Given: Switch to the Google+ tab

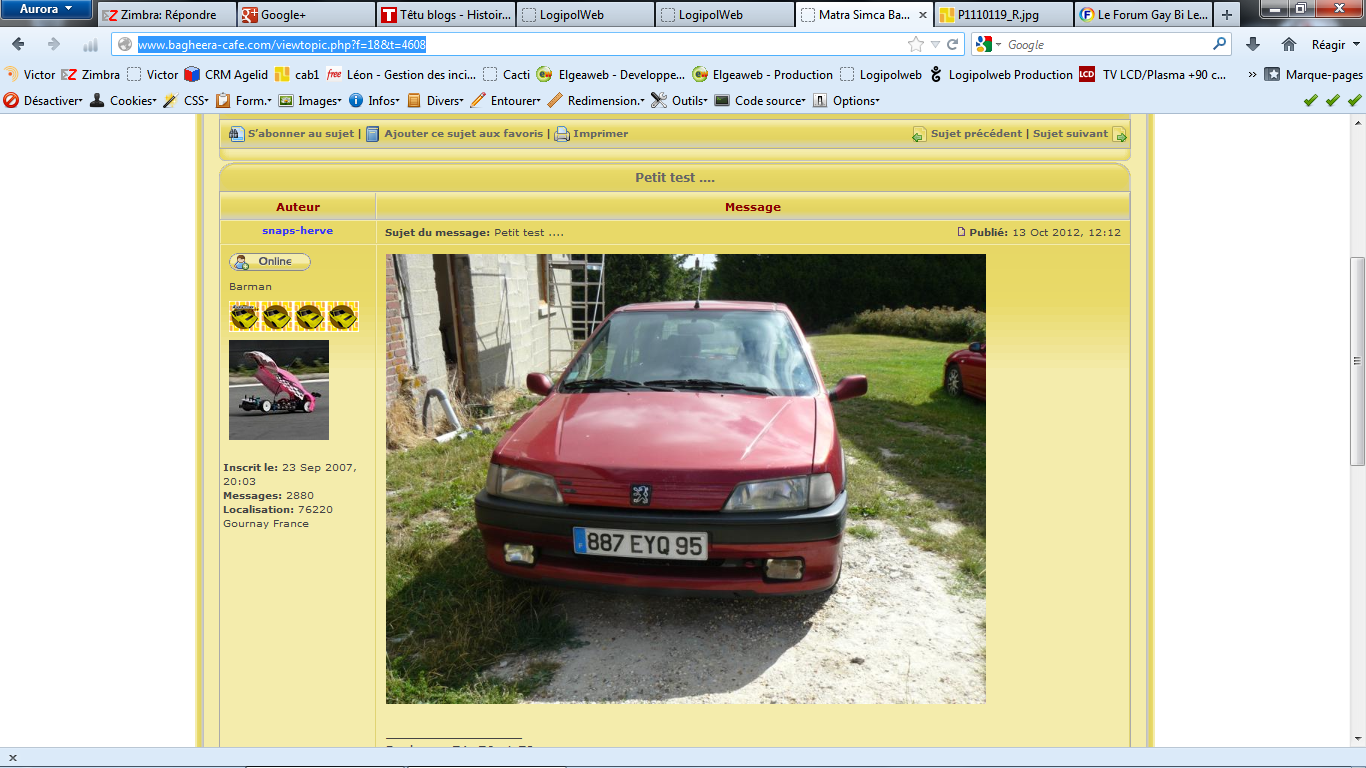Looking at the screenshot, I should pyautogui.click(x=306, y=15).
